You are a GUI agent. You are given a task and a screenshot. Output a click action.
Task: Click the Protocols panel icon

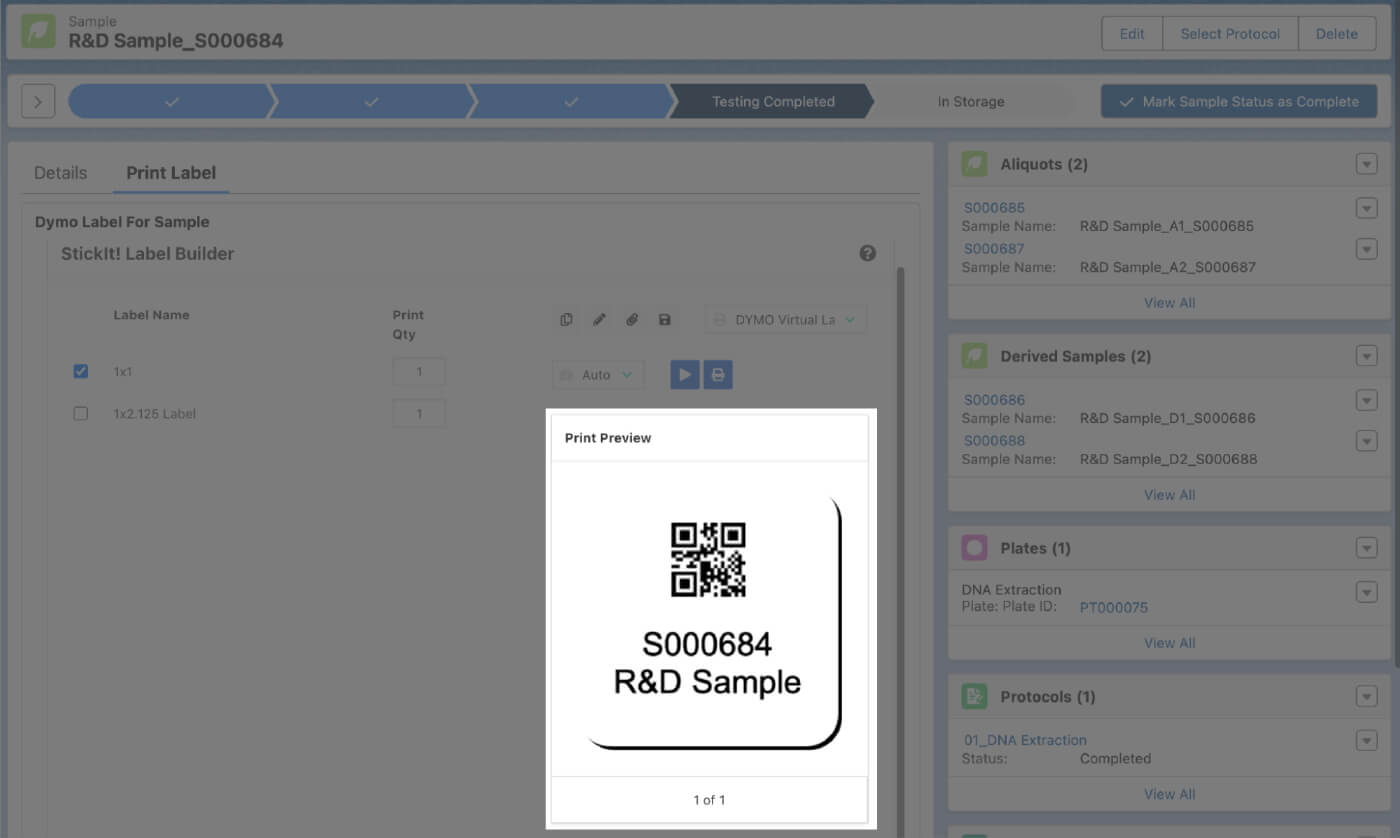coord(974,696)
